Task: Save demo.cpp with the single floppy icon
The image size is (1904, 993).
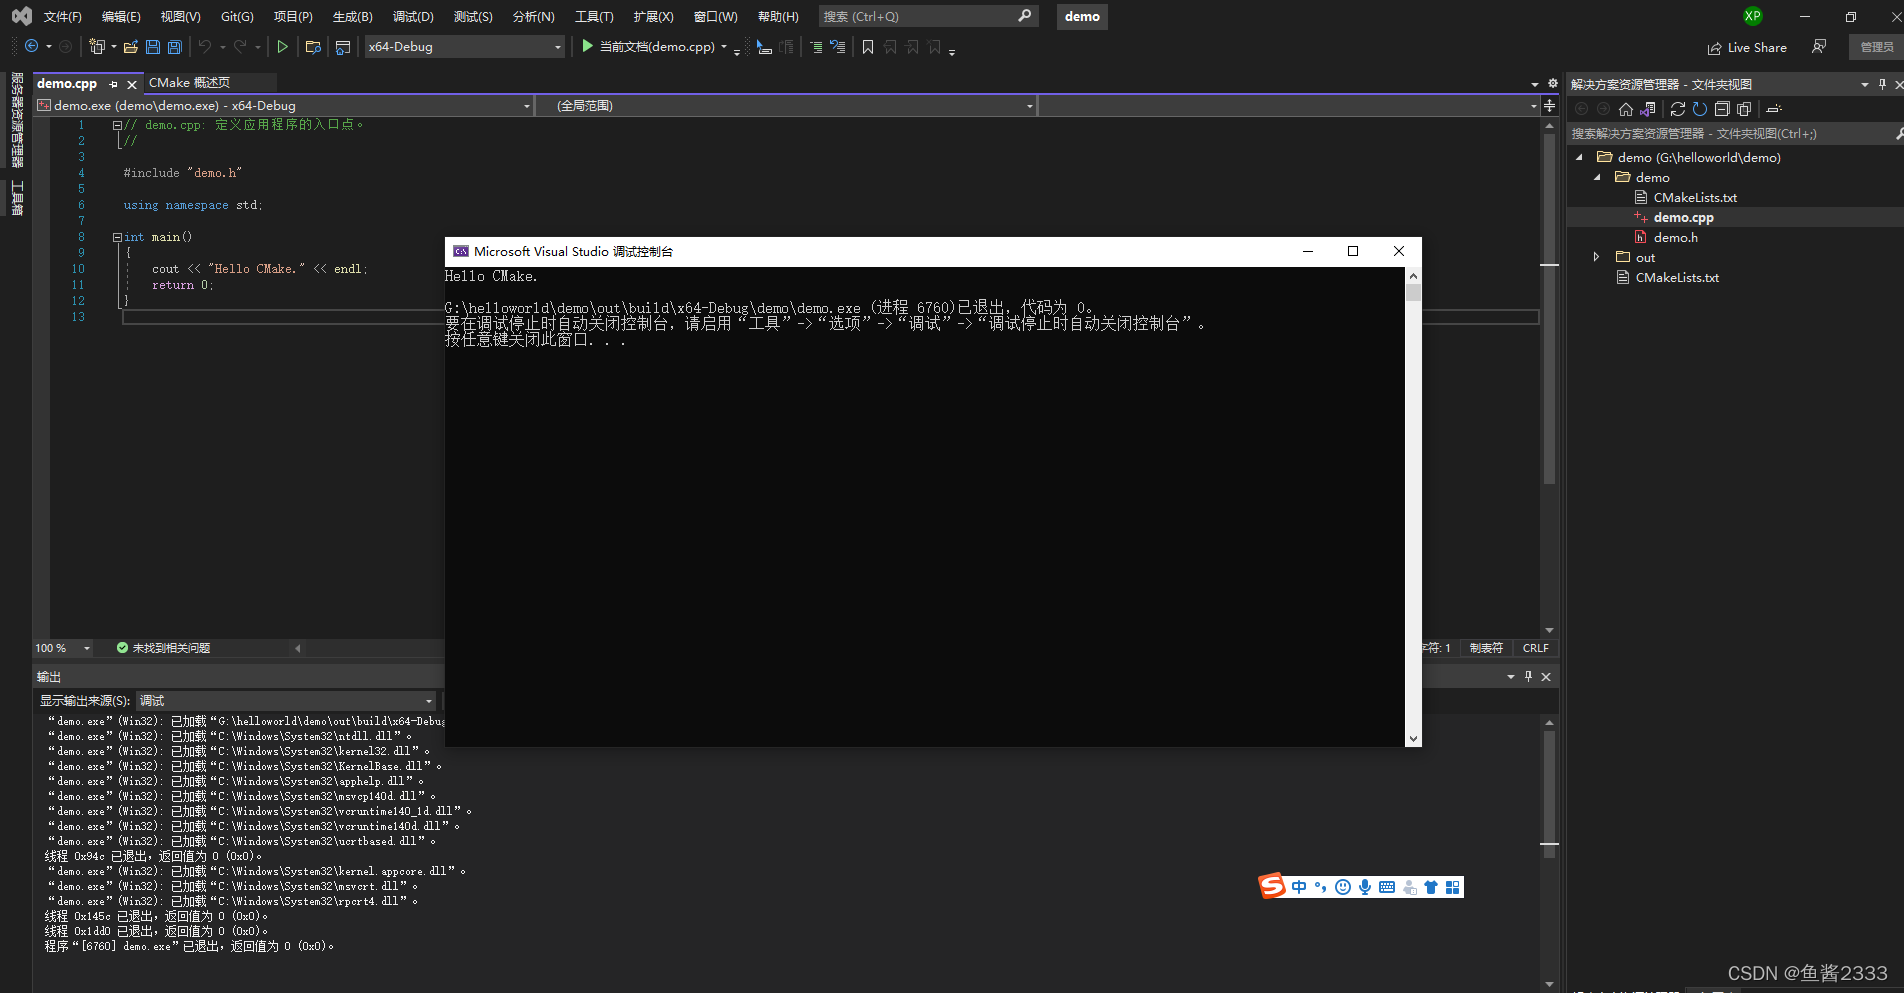Action: coord(153,47)
